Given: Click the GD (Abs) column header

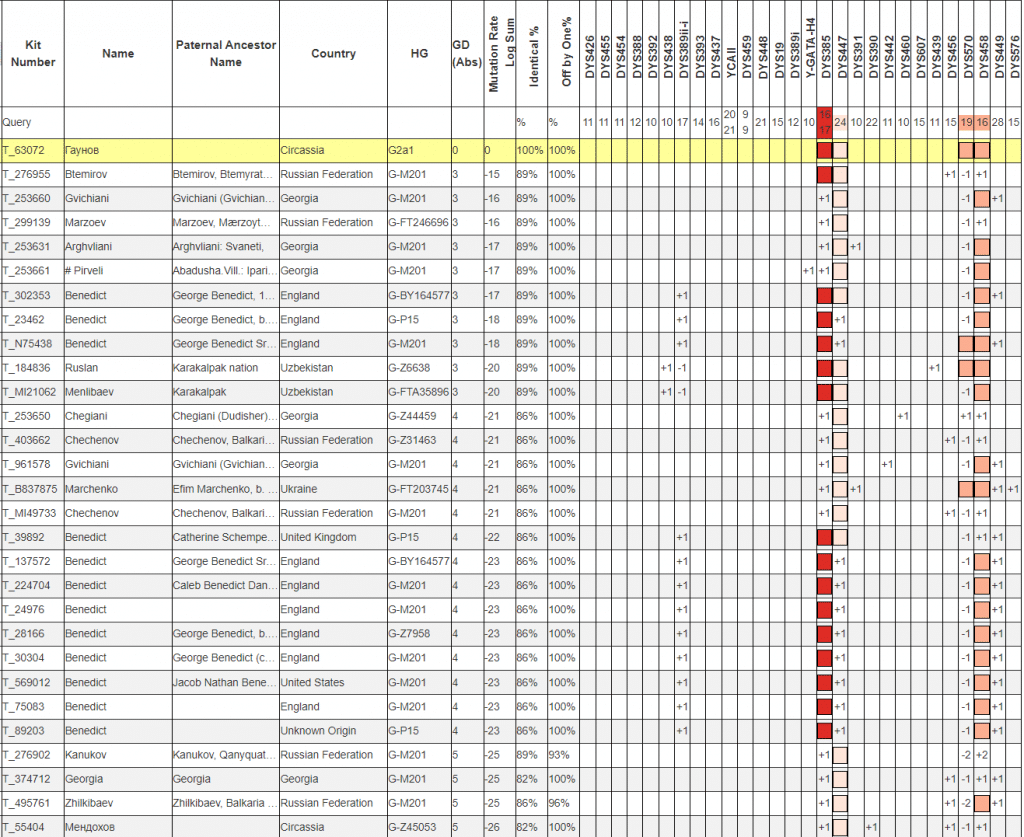Looking at the screenshot, I should click(x=466, y=54).
